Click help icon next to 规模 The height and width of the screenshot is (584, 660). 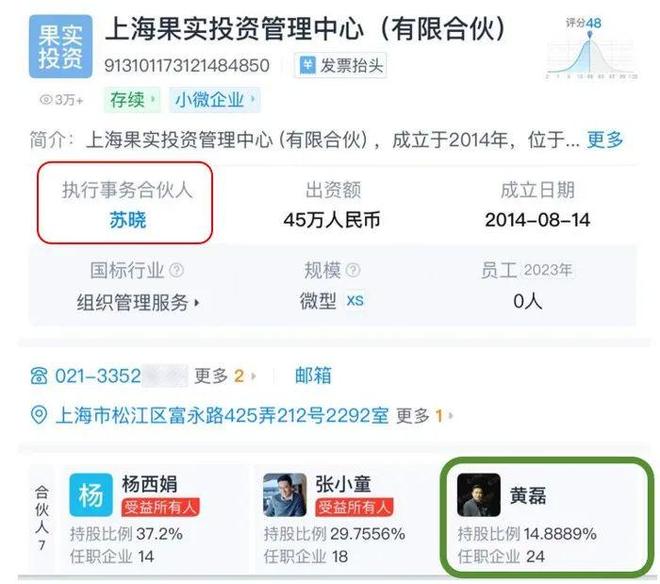[353, 270]
